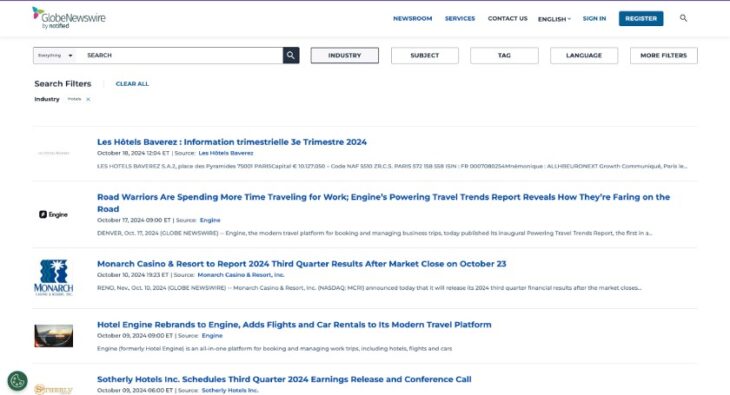Click the Register button
This screenshot has height=395, width=730.
tap(641, 19)
